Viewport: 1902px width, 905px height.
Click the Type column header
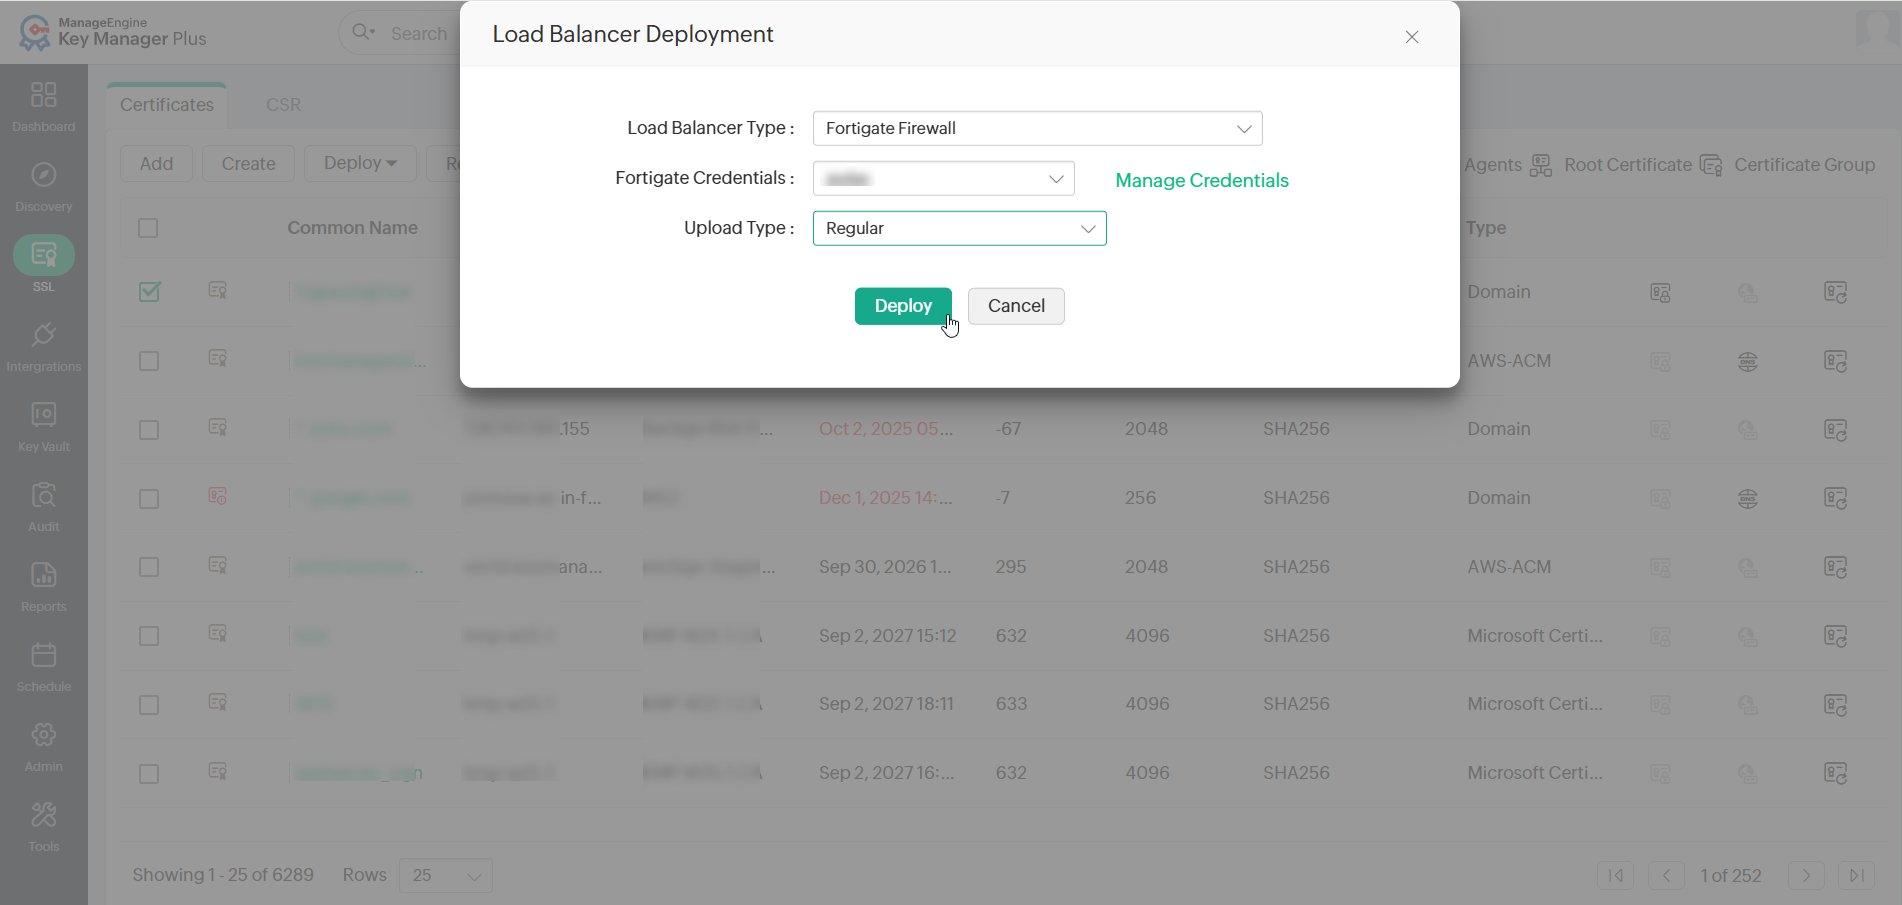point(1486,228)
